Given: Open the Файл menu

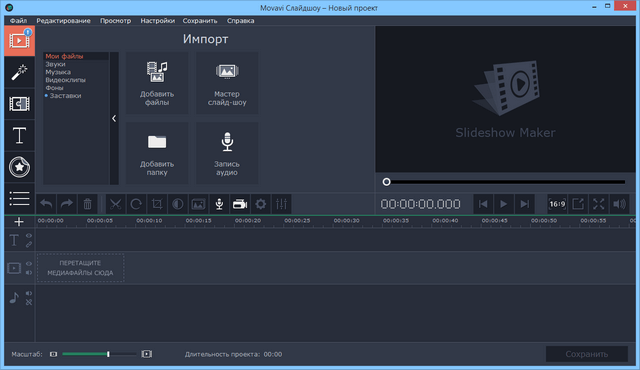Looking at the screenshot, I should (18, 21).
